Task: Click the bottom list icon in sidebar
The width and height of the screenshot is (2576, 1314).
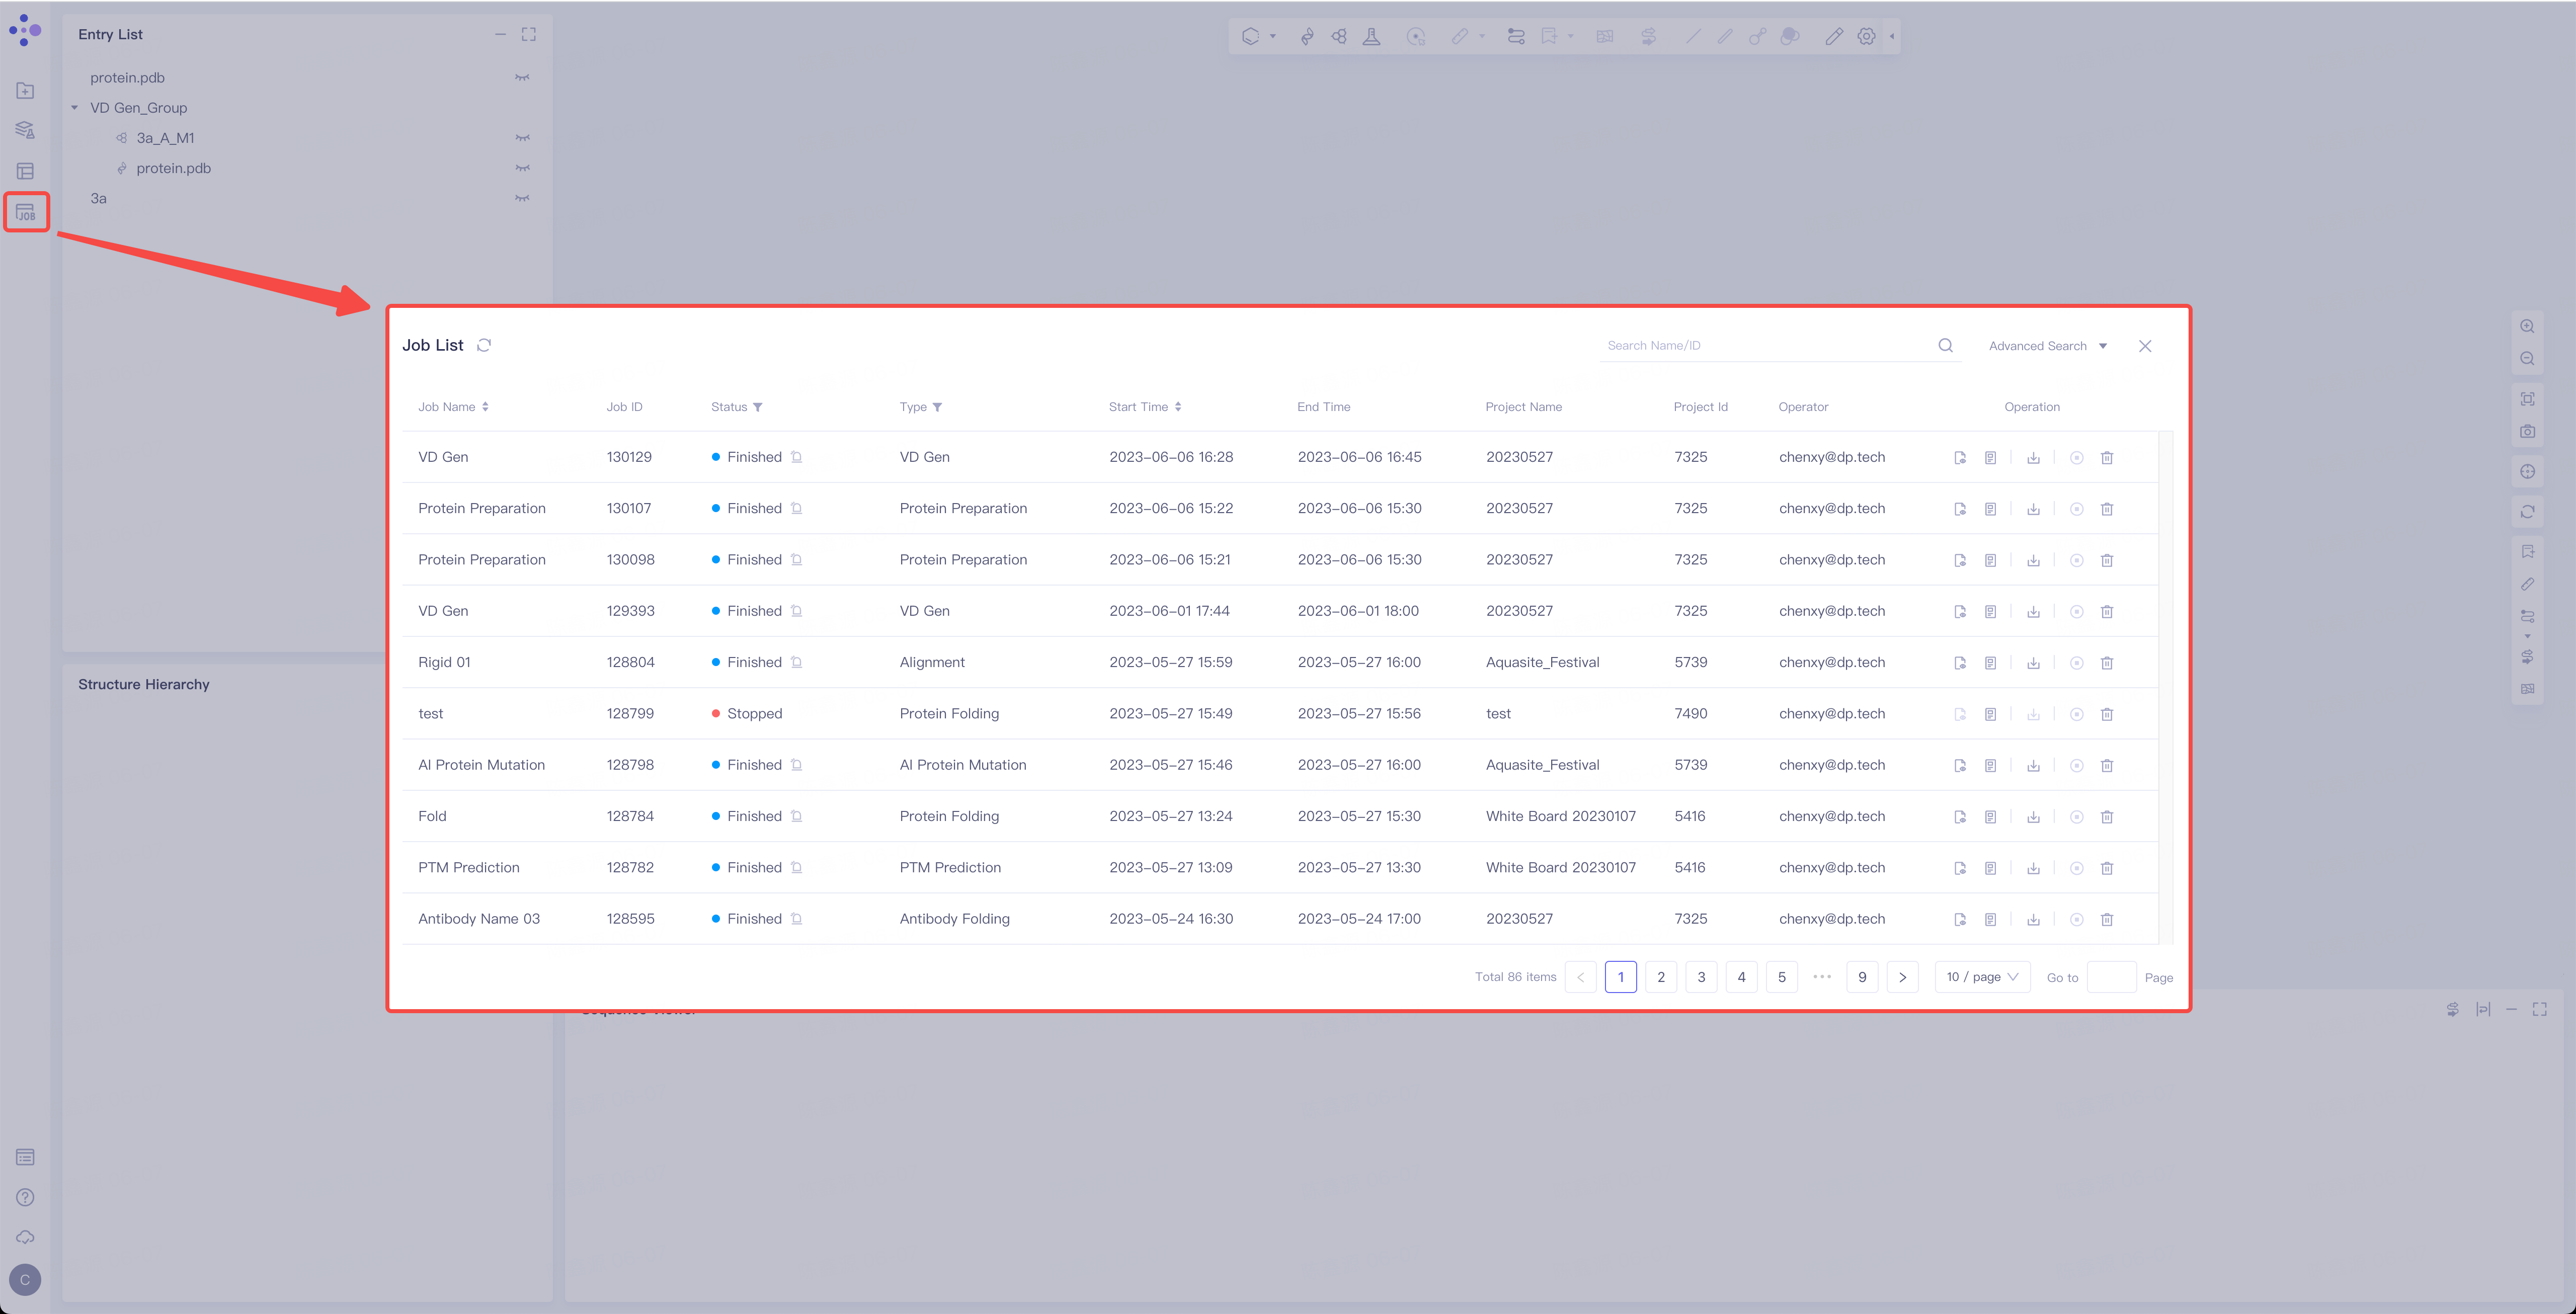Action: 26,1157
